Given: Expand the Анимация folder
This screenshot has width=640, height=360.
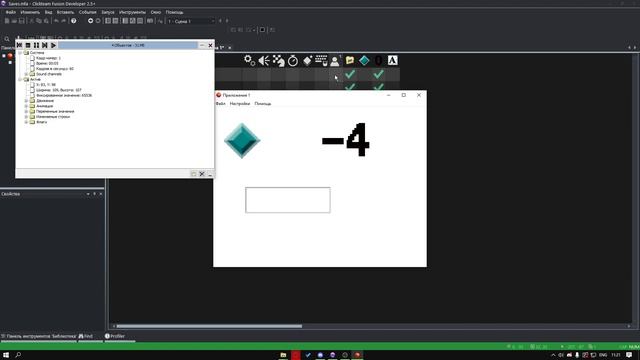Looking at the screenshot, I should point(26,106).
